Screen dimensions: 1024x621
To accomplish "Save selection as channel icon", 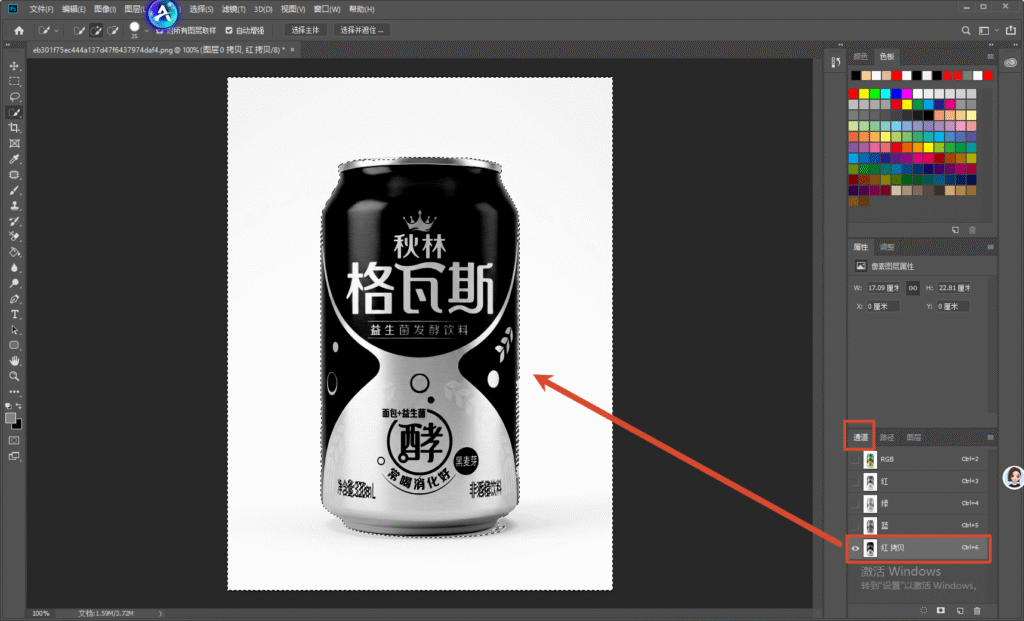I will tap(940, 611).
